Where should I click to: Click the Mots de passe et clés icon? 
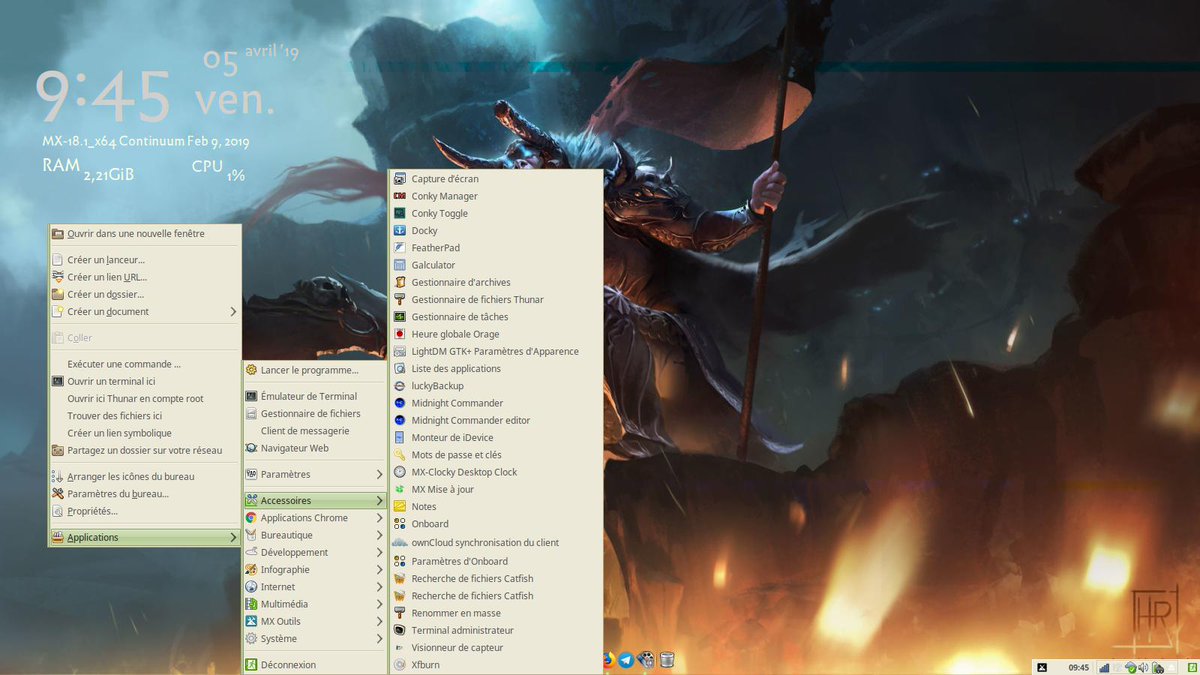[400, 455]
